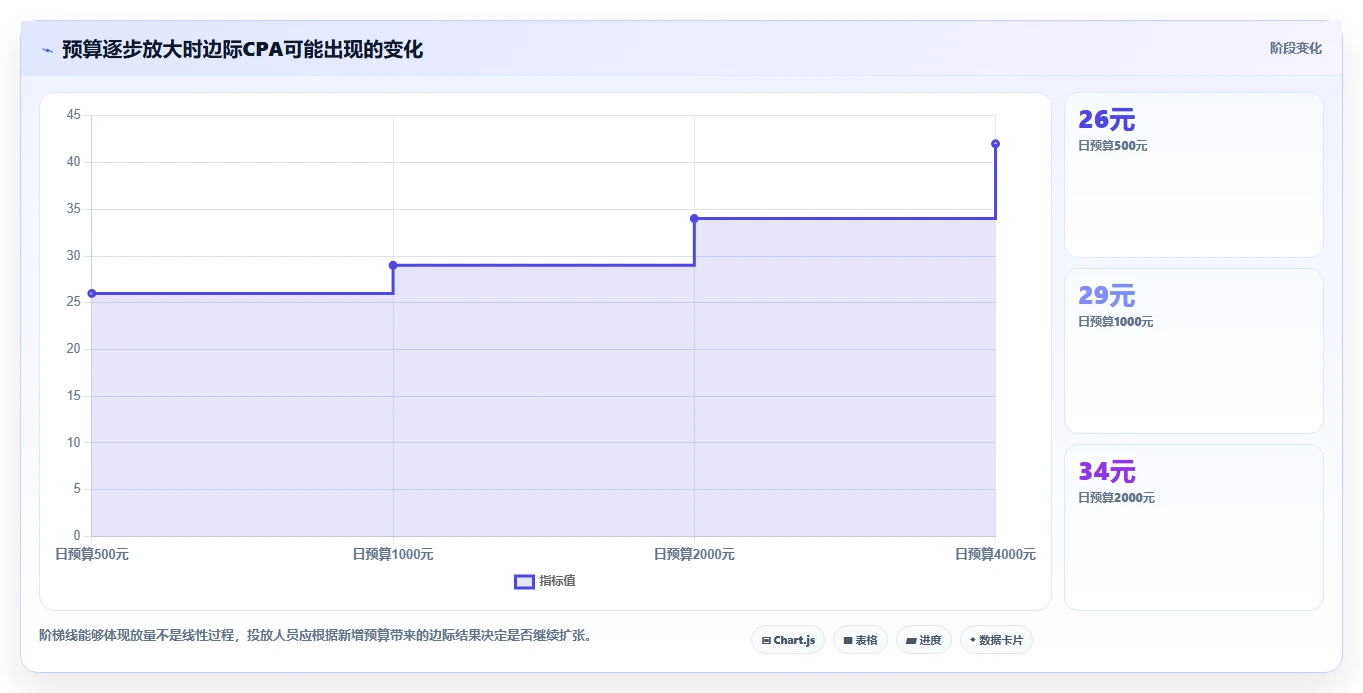The width and height of the screenshot is (1363, 693).
Task: Click the 阶段变化 label in header
Action: point(1296,48)
